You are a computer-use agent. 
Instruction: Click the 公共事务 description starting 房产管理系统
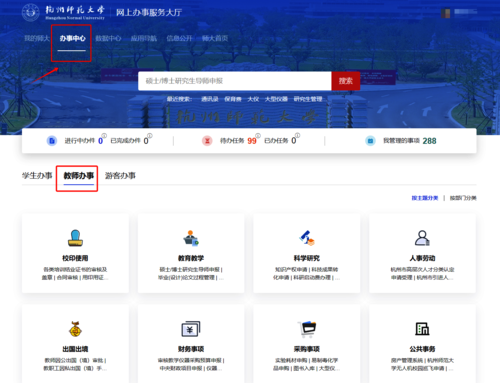click(422, 364)
